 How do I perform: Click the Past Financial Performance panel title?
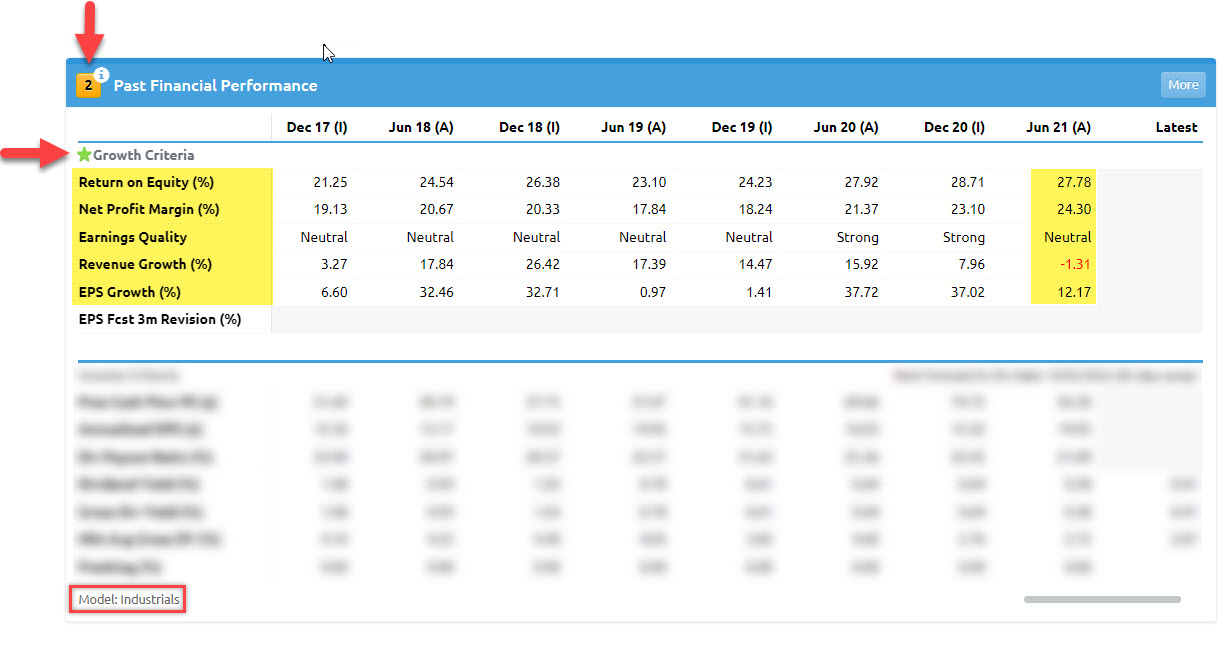coord(215,86)
